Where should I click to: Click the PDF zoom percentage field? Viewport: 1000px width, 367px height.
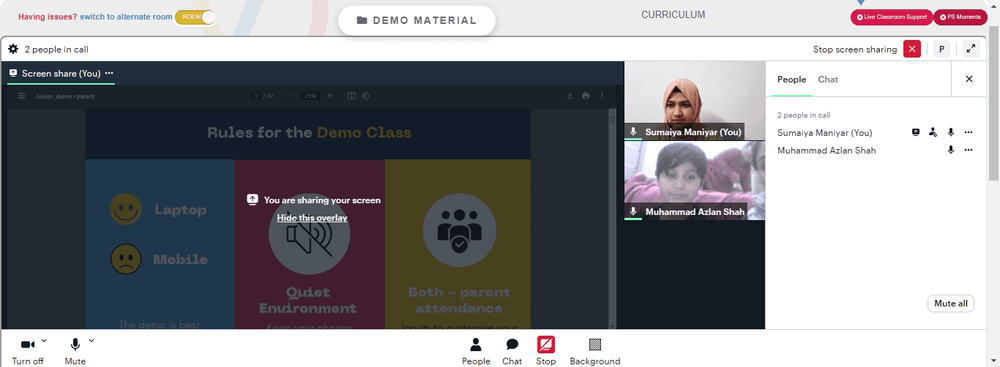pyautogui.click(x=311, y=96)
